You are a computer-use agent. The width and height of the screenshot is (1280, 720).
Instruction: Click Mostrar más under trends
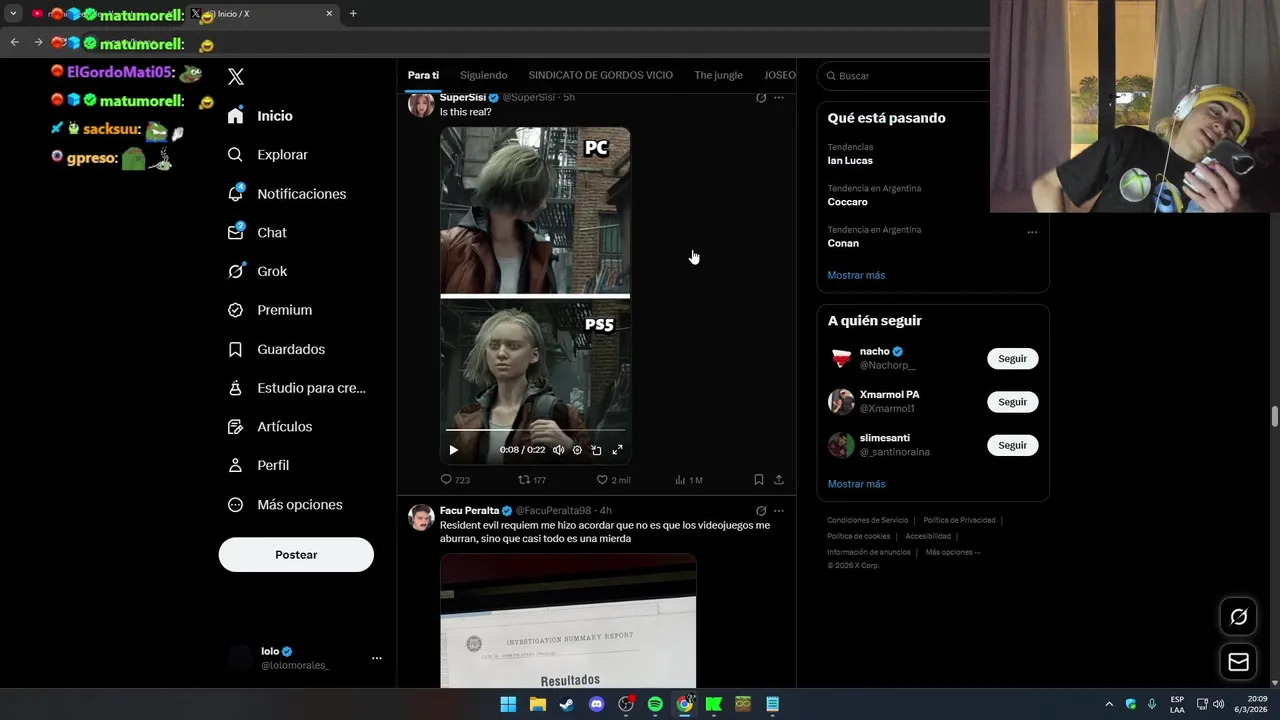(856, 275)
